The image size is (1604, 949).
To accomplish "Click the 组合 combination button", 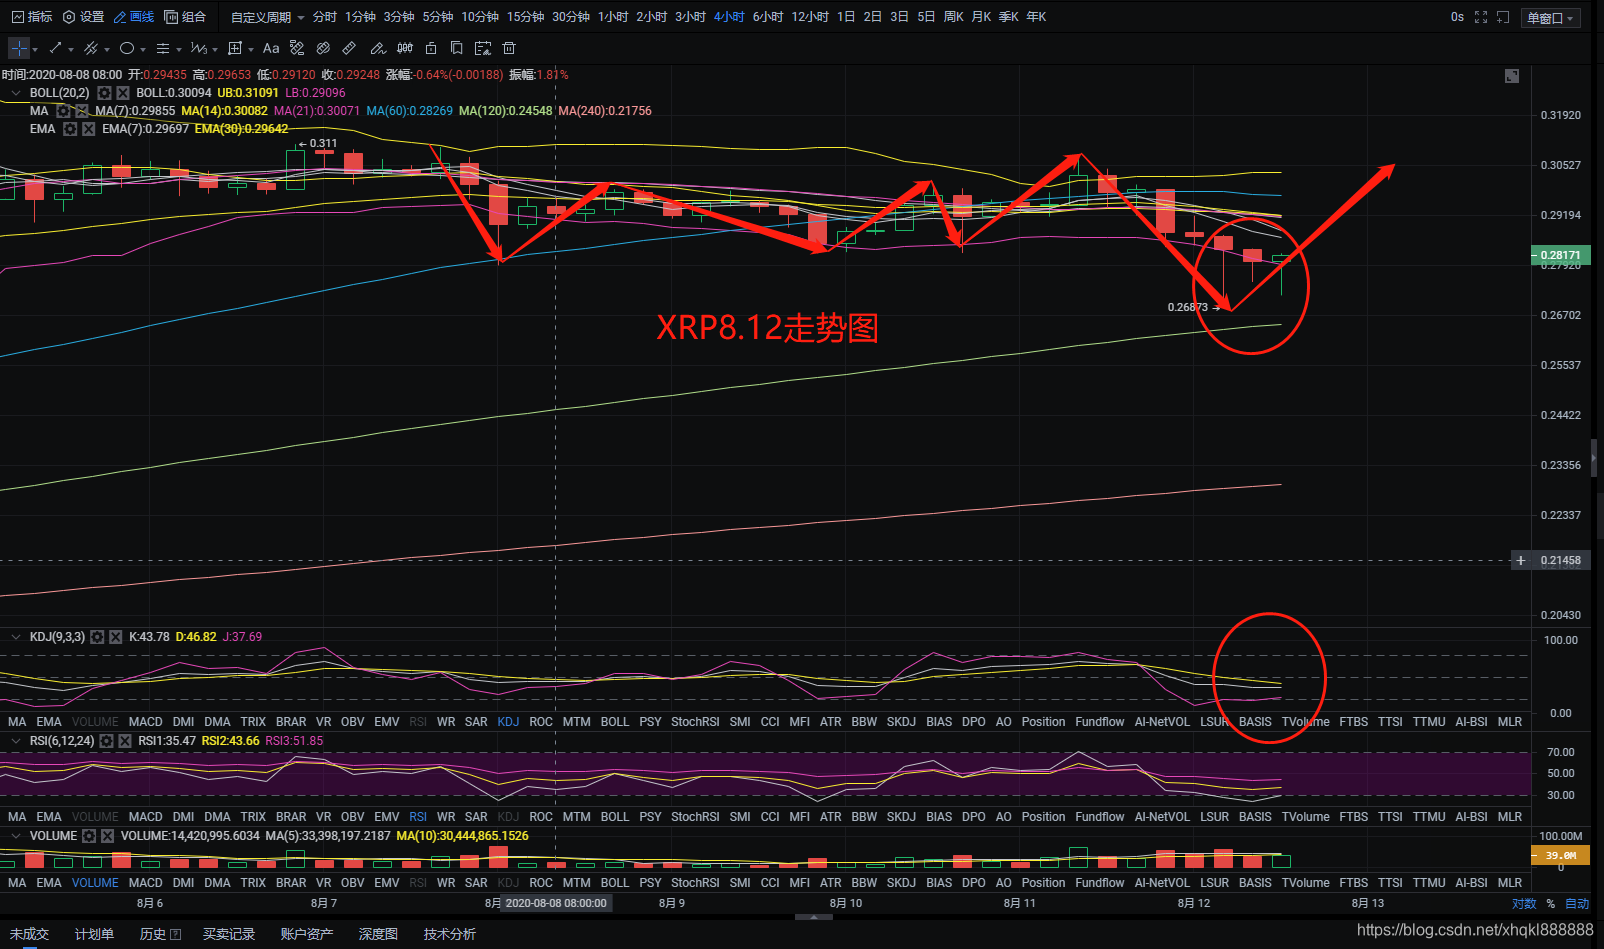I will [185, 17].
